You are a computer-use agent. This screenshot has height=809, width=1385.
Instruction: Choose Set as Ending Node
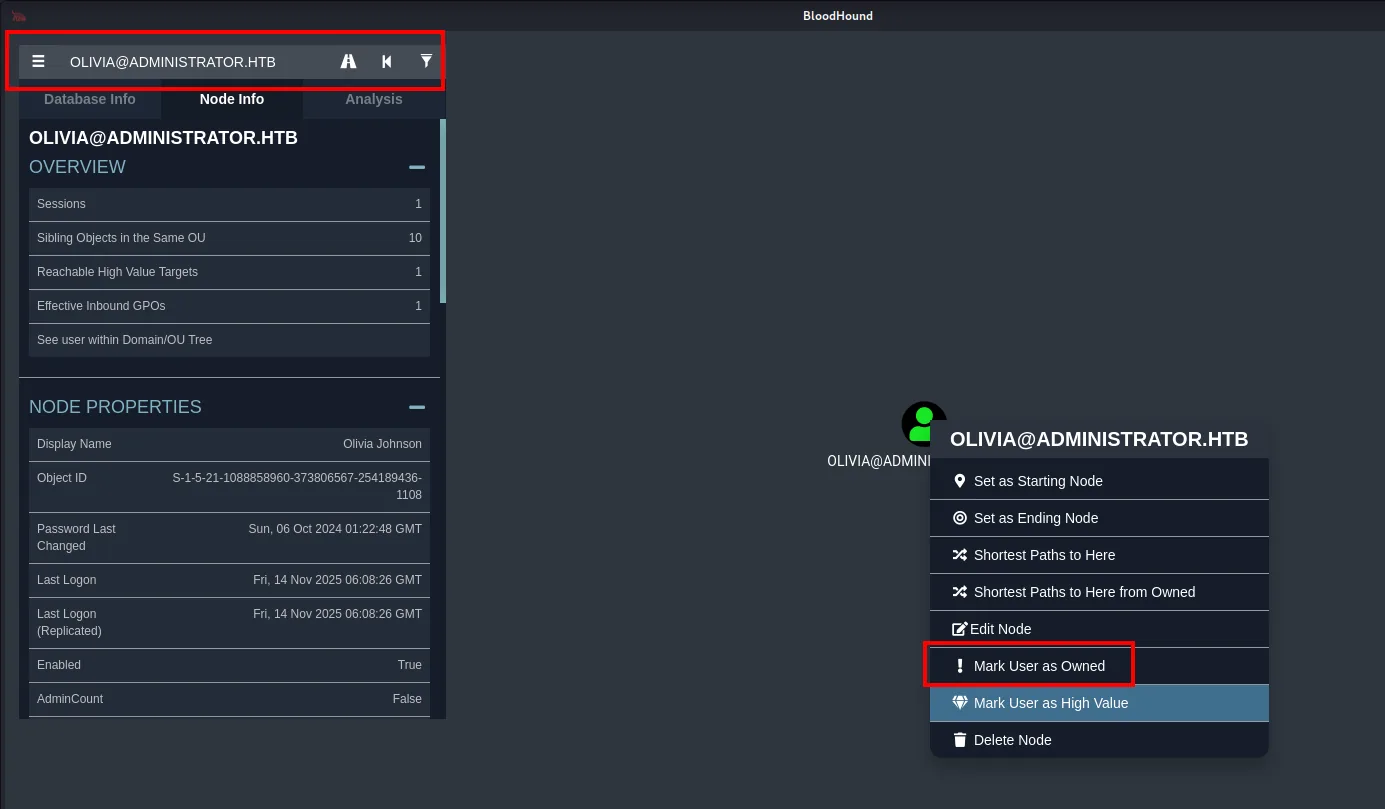point(1099,518)
